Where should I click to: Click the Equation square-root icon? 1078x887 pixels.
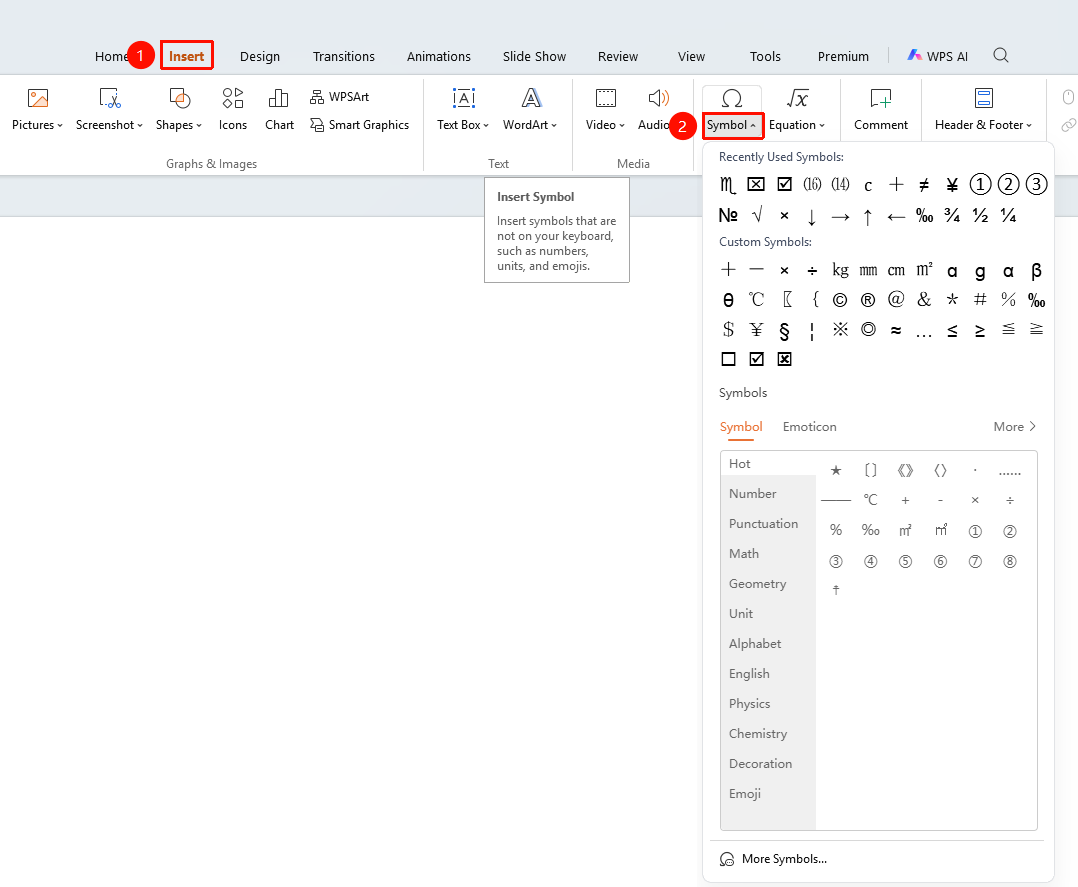pos(797,98)
